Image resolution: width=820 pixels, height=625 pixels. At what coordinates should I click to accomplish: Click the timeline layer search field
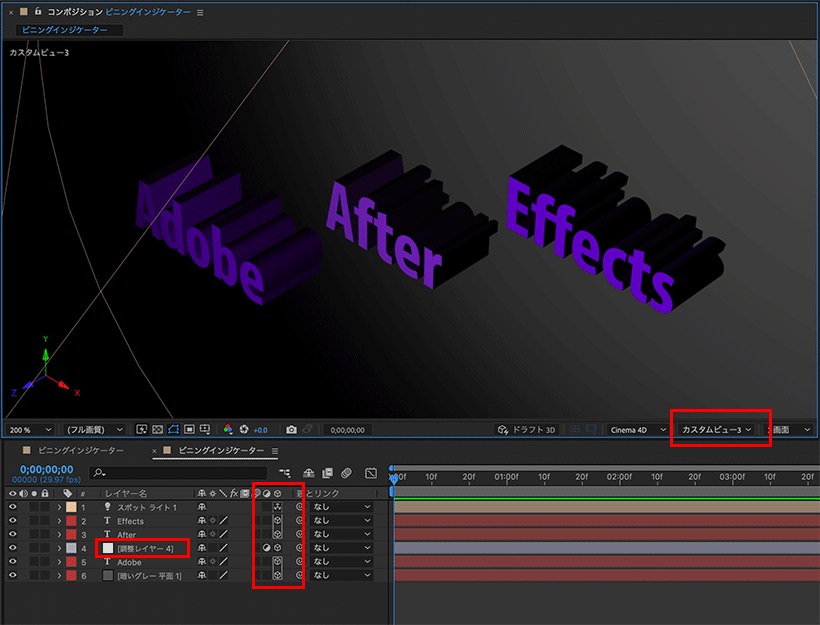point(178,473)
